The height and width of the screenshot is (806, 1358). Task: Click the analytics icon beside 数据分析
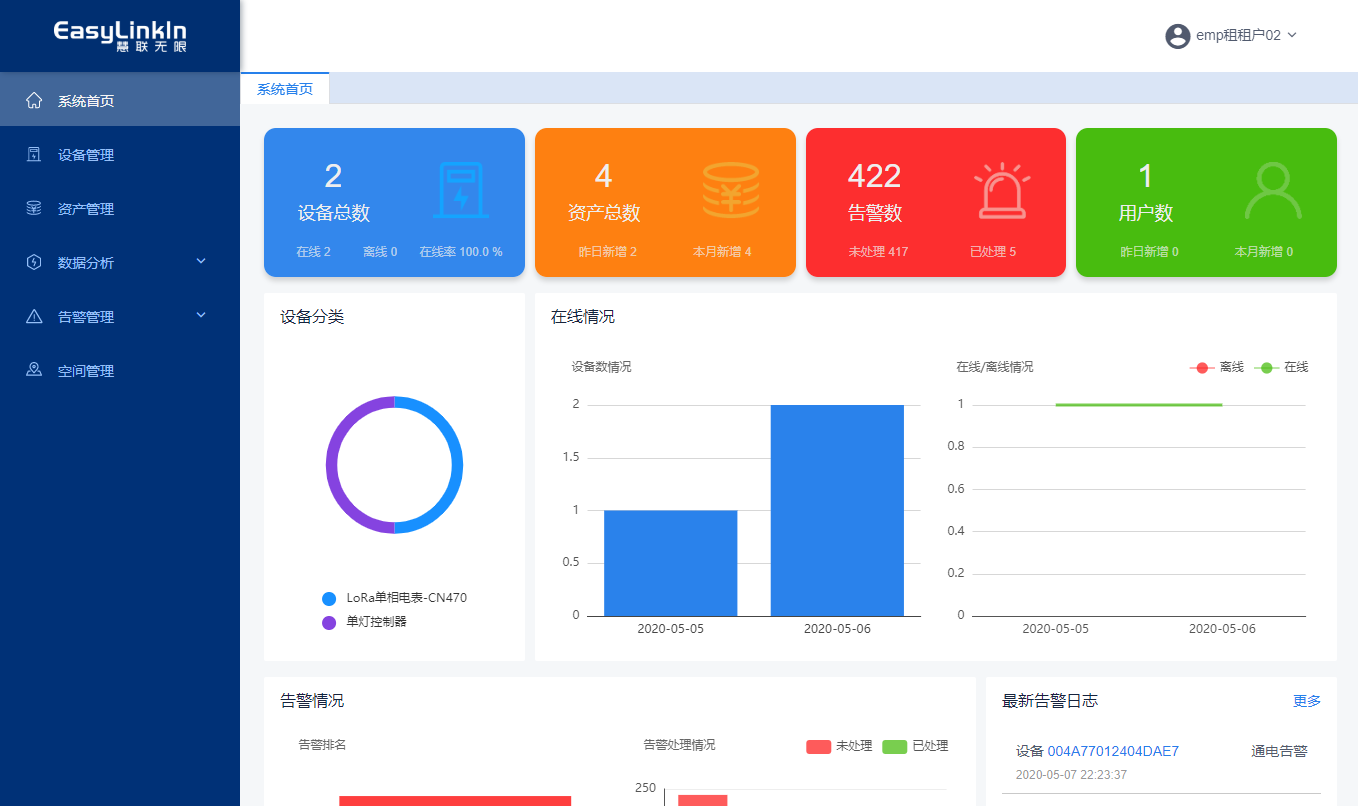(34, 262)
